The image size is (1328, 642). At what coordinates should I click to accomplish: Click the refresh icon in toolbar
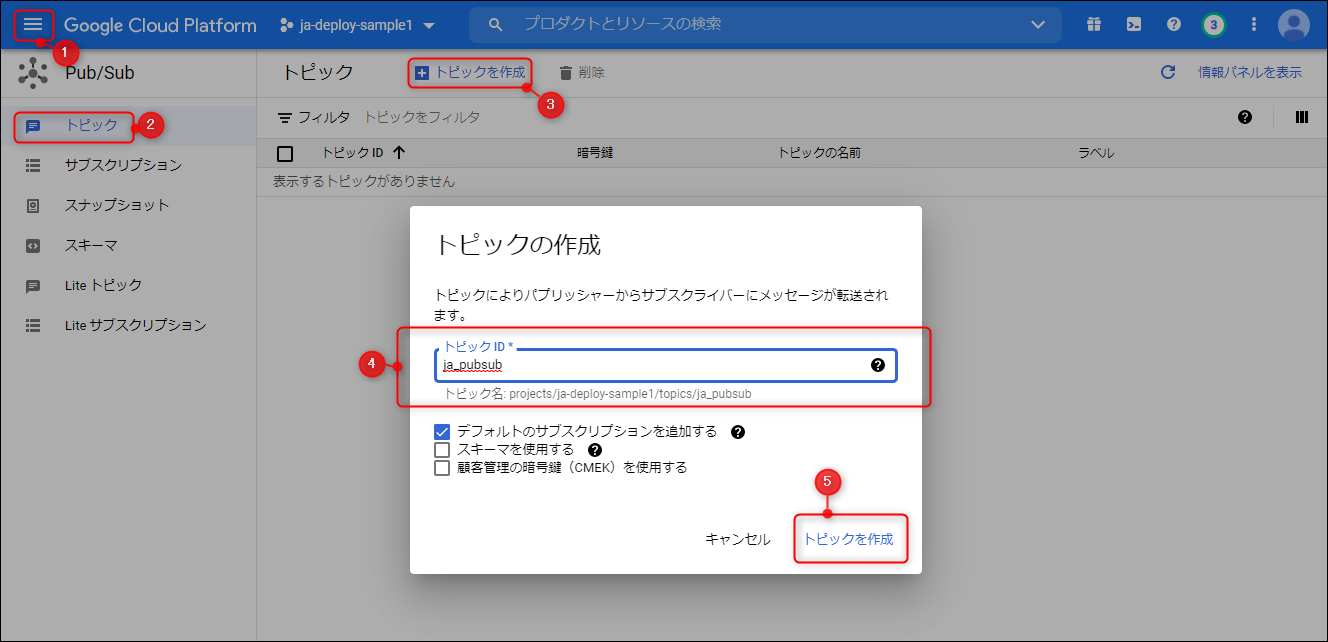pos(1167,73)
